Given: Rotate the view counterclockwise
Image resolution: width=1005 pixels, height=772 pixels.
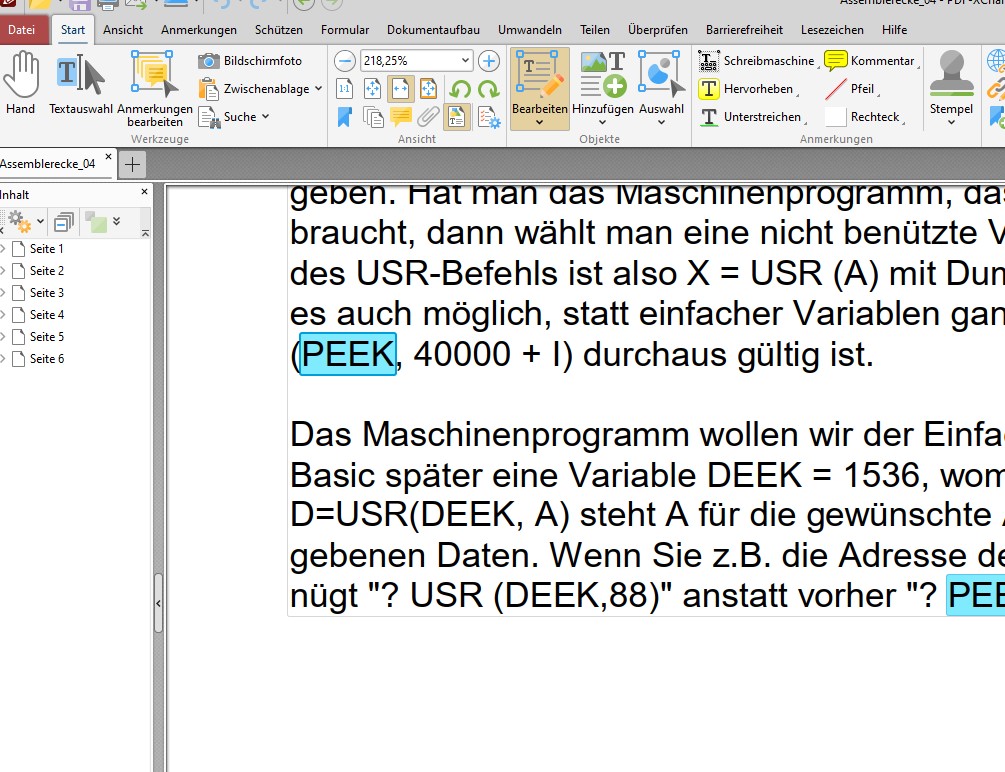Looking at the screenshot, I should (461, 89).
